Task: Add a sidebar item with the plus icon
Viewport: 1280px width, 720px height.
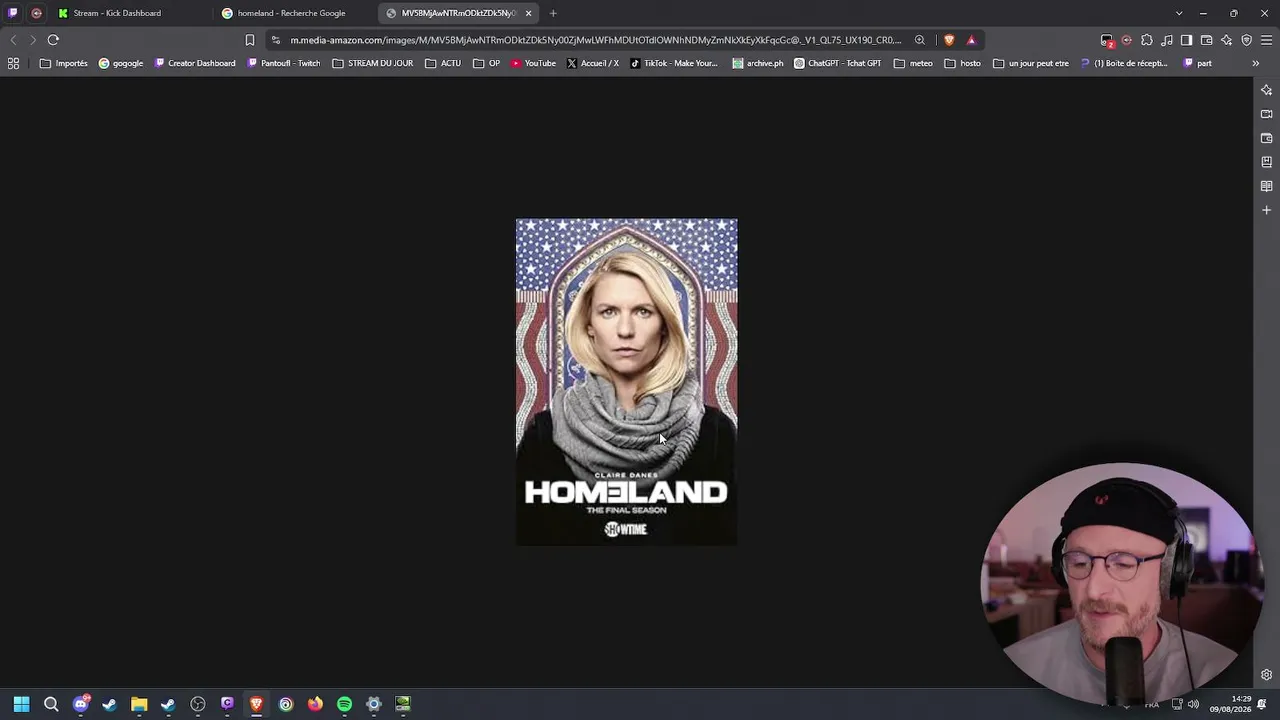Action: coord(1266,210)
